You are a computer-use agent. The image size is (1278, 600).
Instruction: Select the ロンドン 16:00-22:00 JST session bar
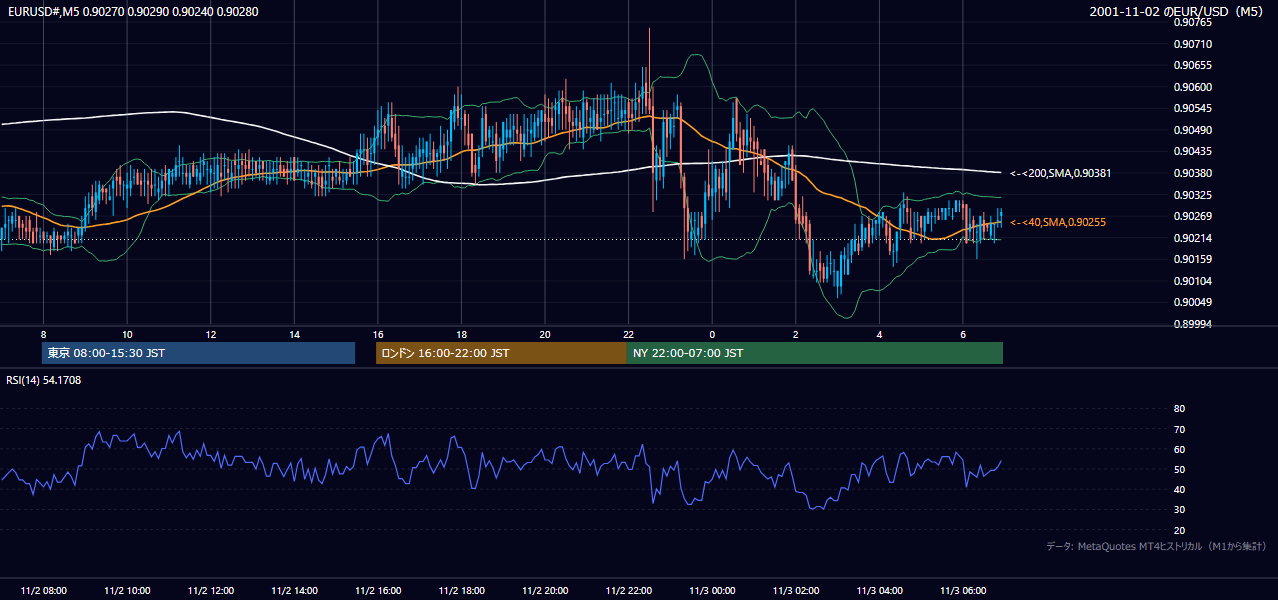pyautogui.click(x=501, y=353)
